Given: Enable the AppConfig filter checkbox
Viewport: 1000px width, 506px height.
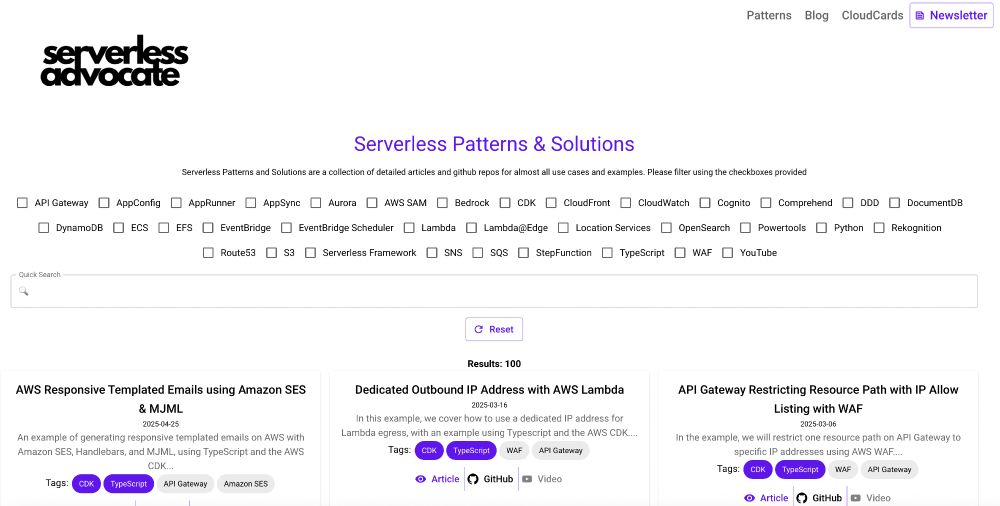Looking at the screenshot, I should pyautogui.click(x=104, y=202).
